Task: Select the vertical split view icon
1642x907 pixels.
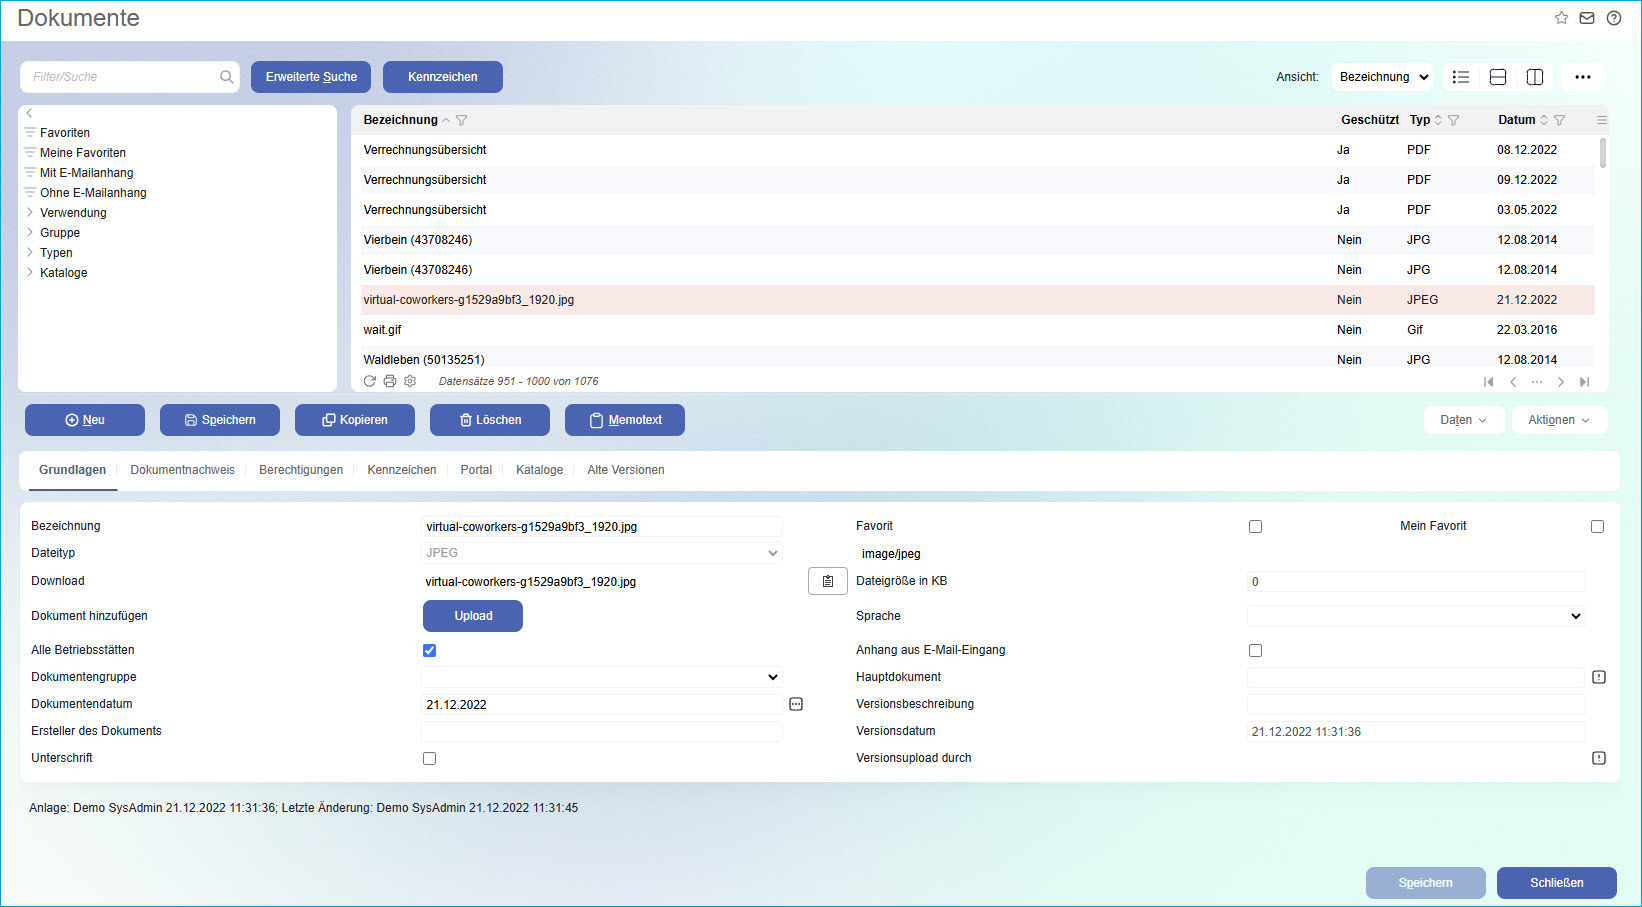Action: [1535, 77]
